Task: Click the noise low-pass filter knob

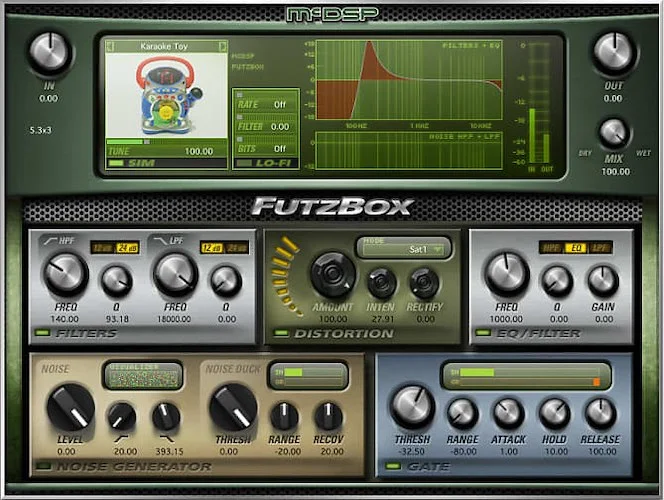Action: point(166,416)
